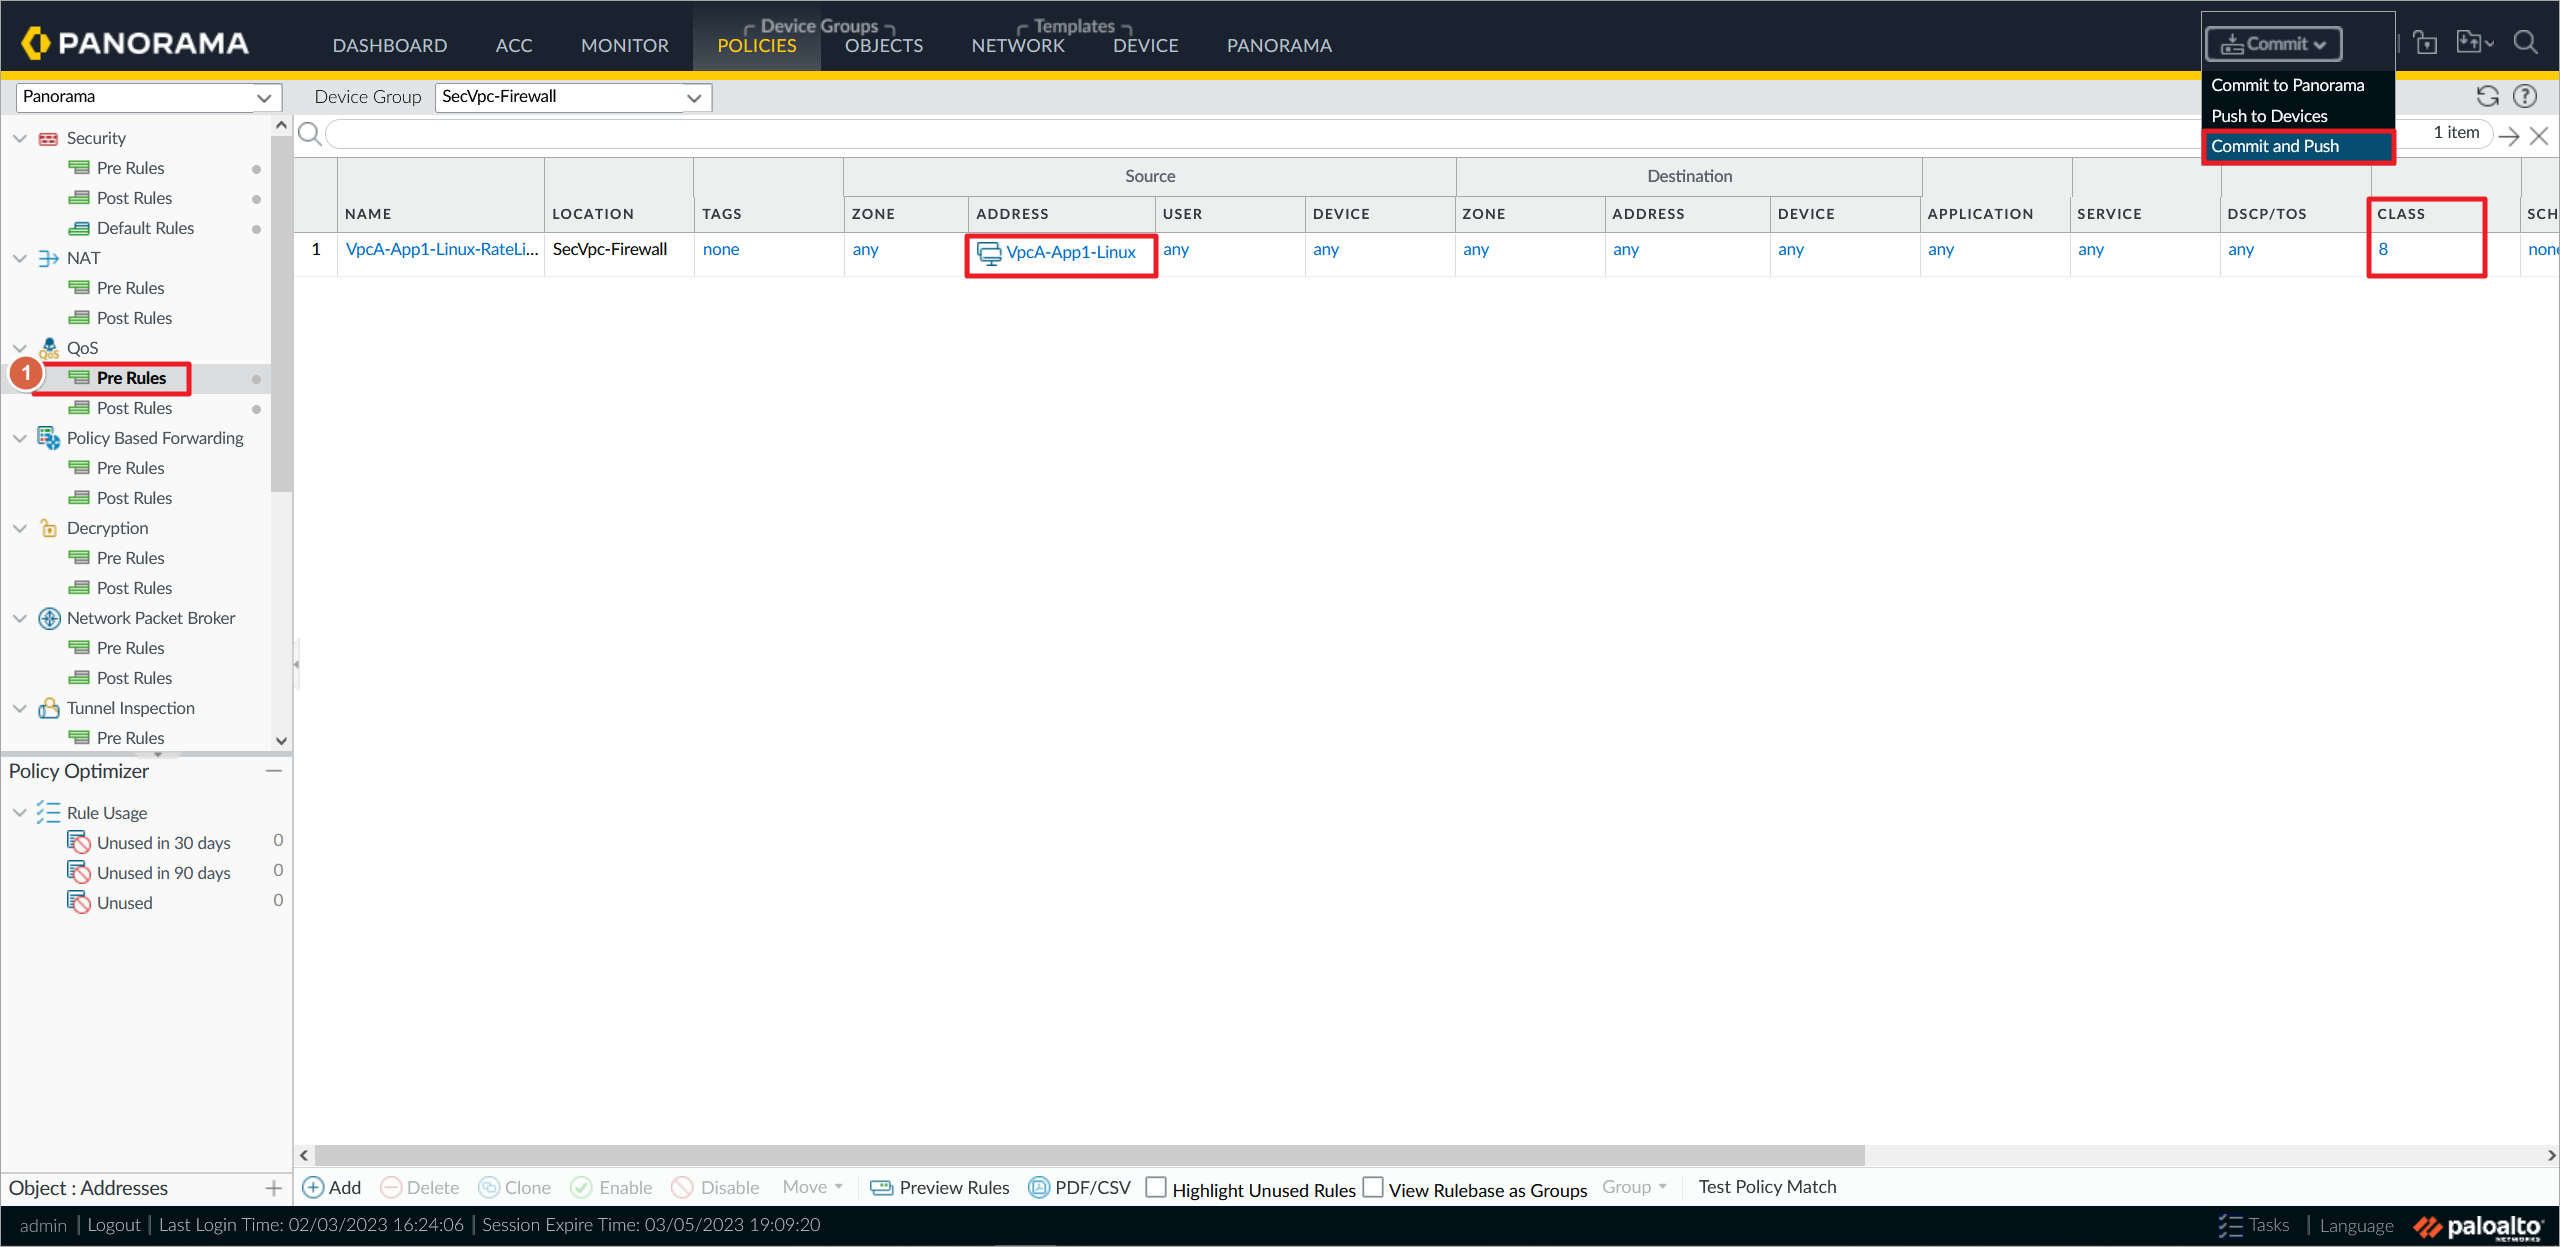Collapse the QoS tree node
The width and height of the screenshot is (2560, 1247).
pos(19,348)
